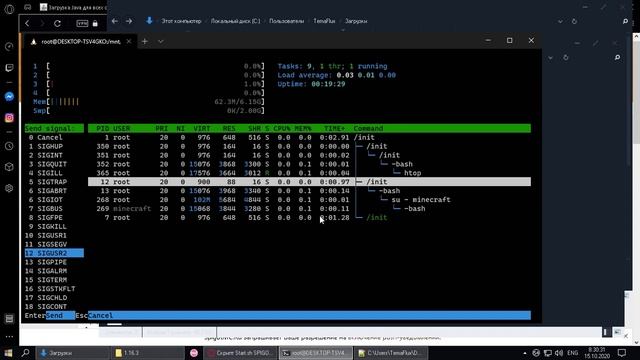Reload page in browser
This screenshot has height=360, width=640.
click(58, 23)
